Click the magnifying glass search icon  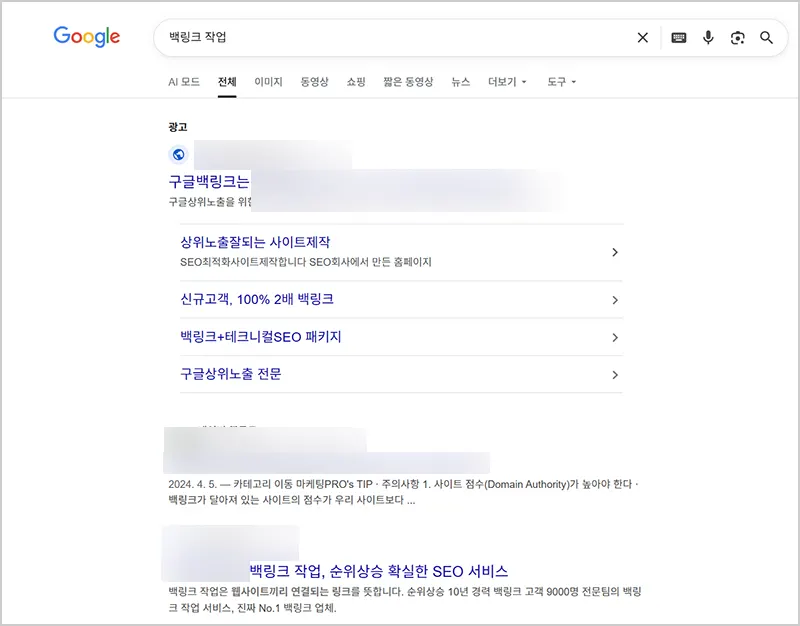click(767, 38)
